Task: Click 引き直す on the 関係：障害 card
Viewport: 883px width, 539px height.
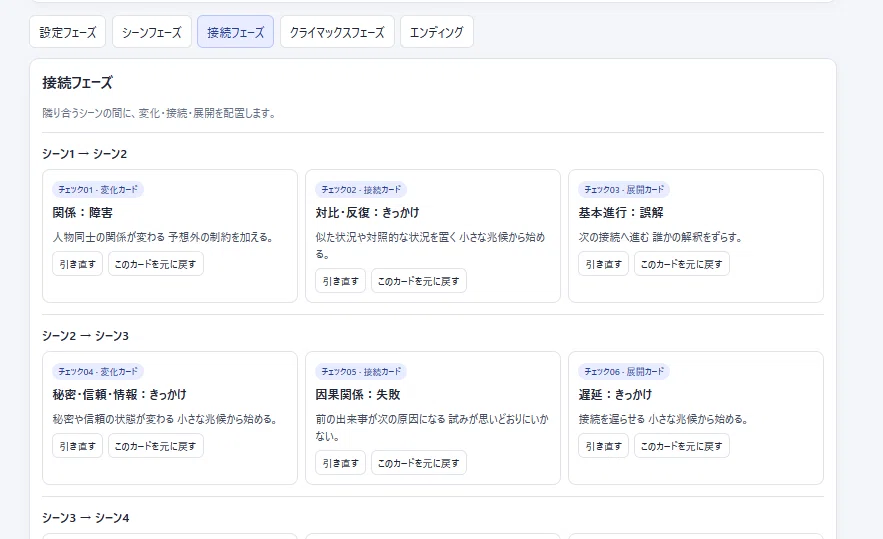Action: [78, 264]
